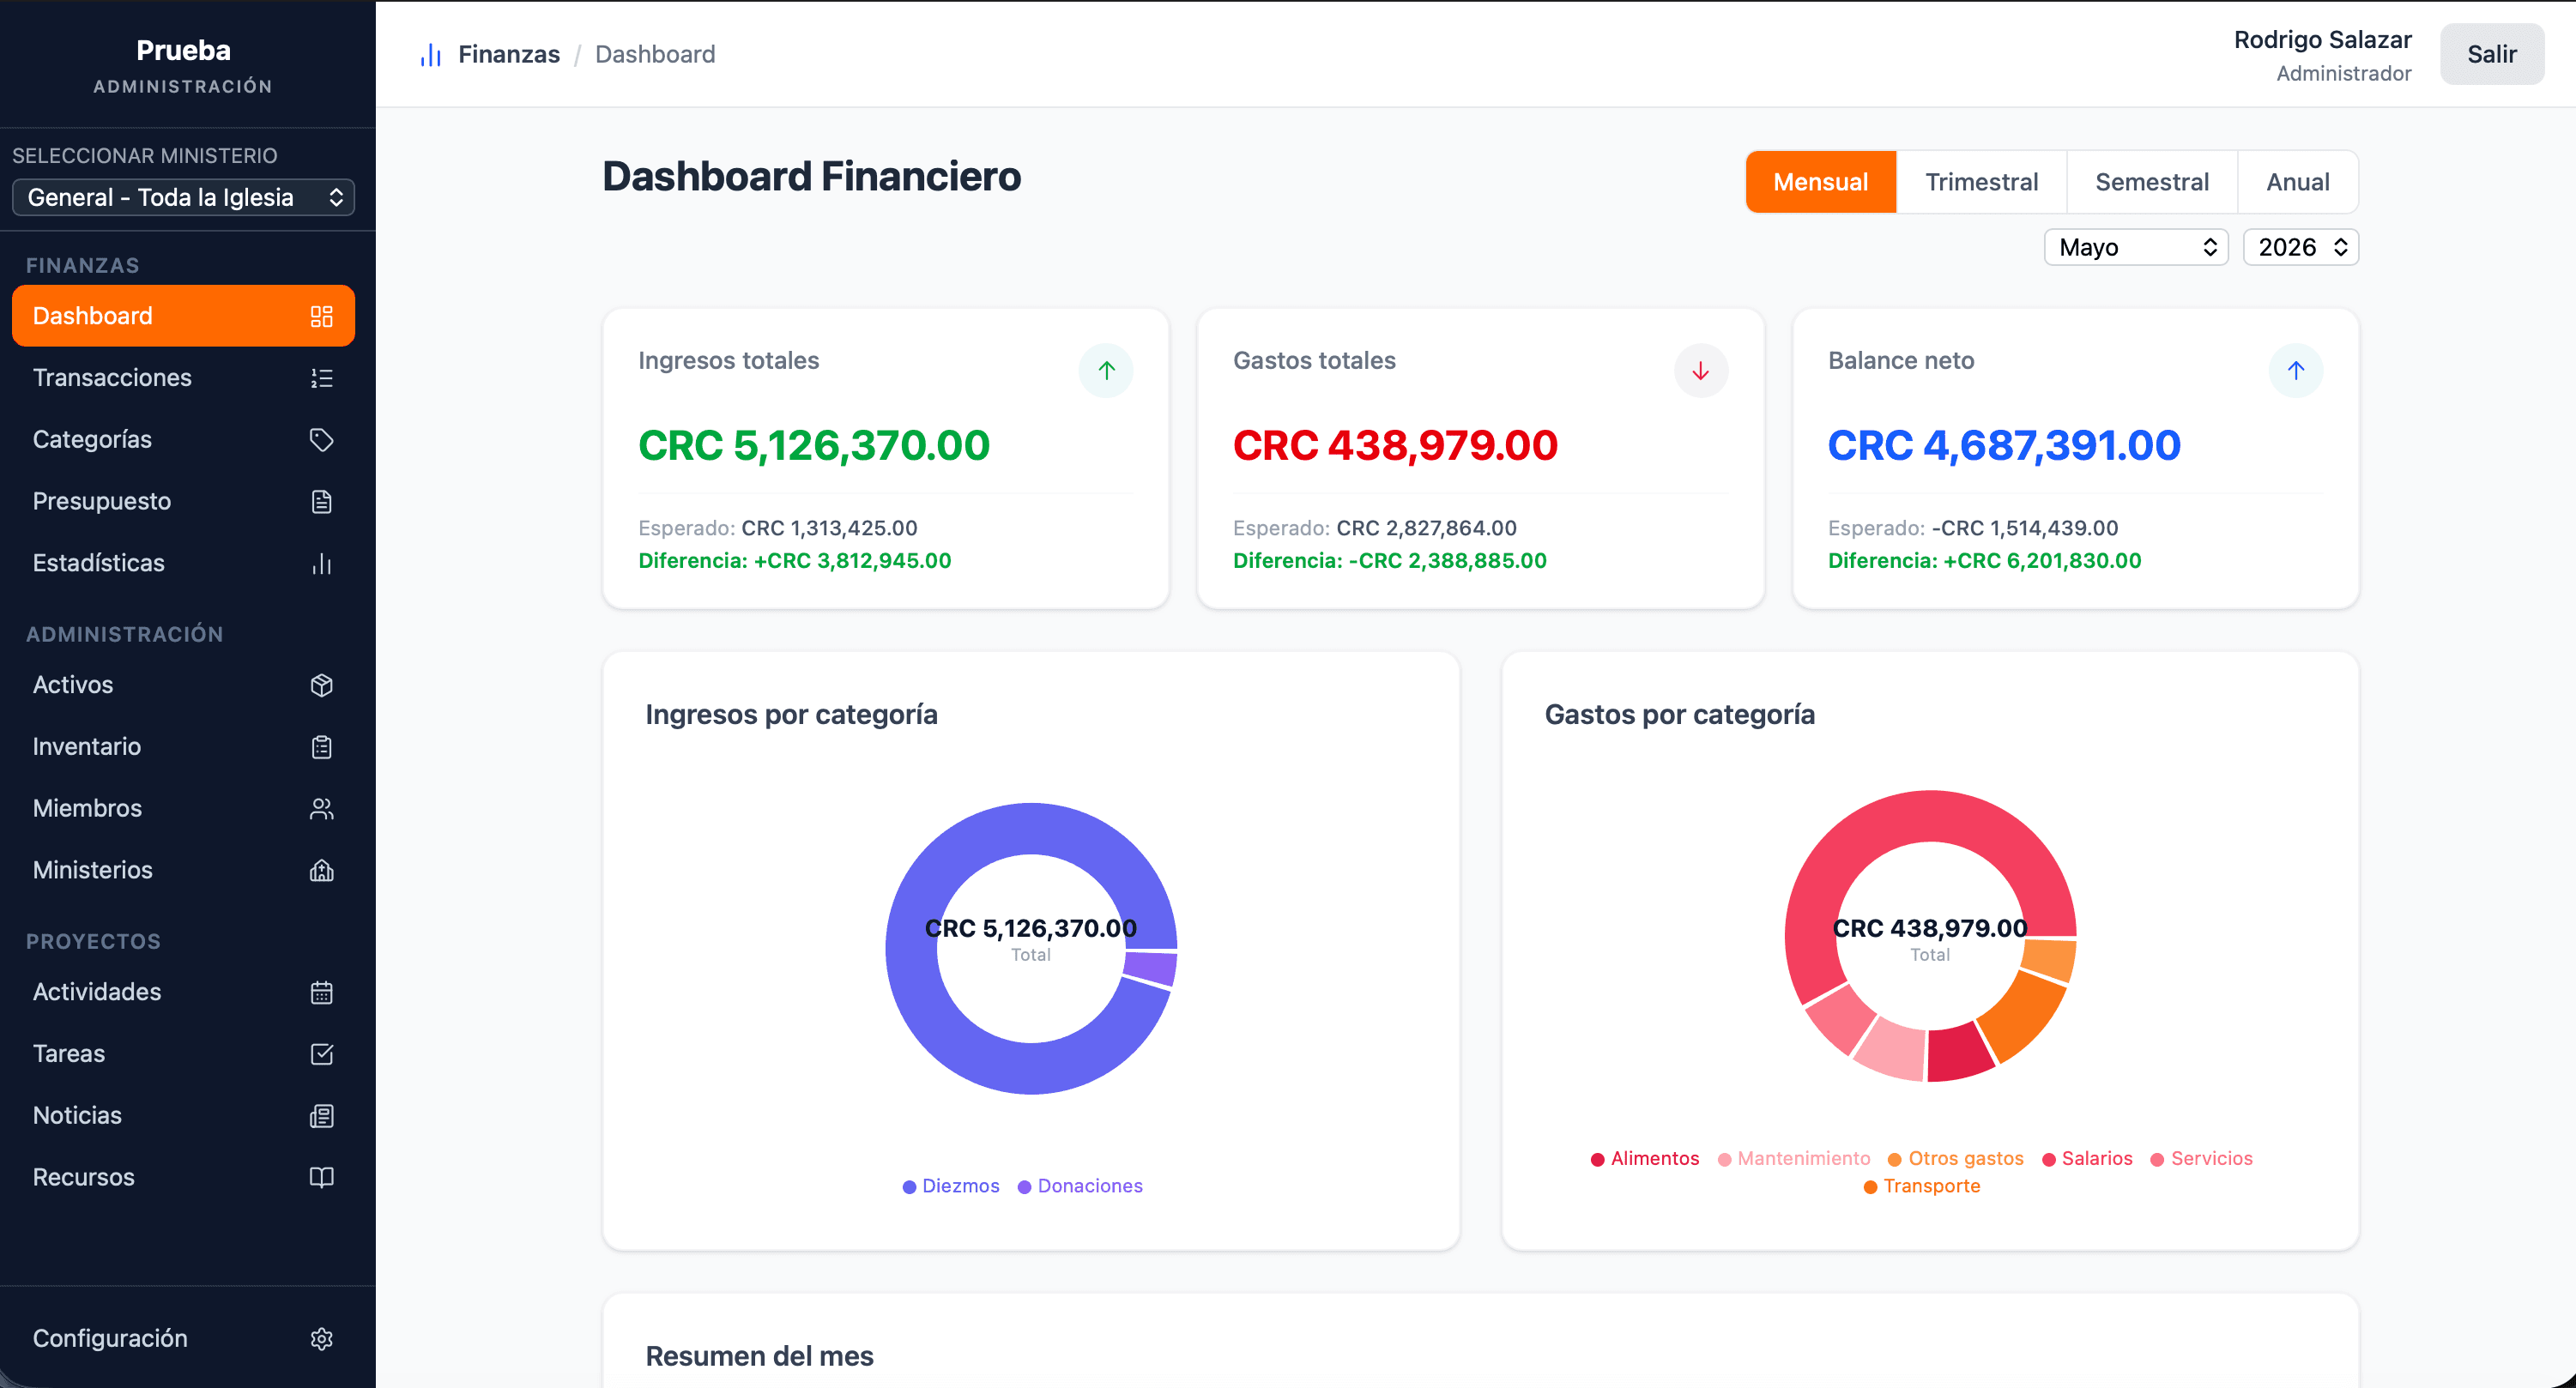2576x1388 pixels.
Task: Toggle the Salarios legend item
Action: coord(2087,1159)
